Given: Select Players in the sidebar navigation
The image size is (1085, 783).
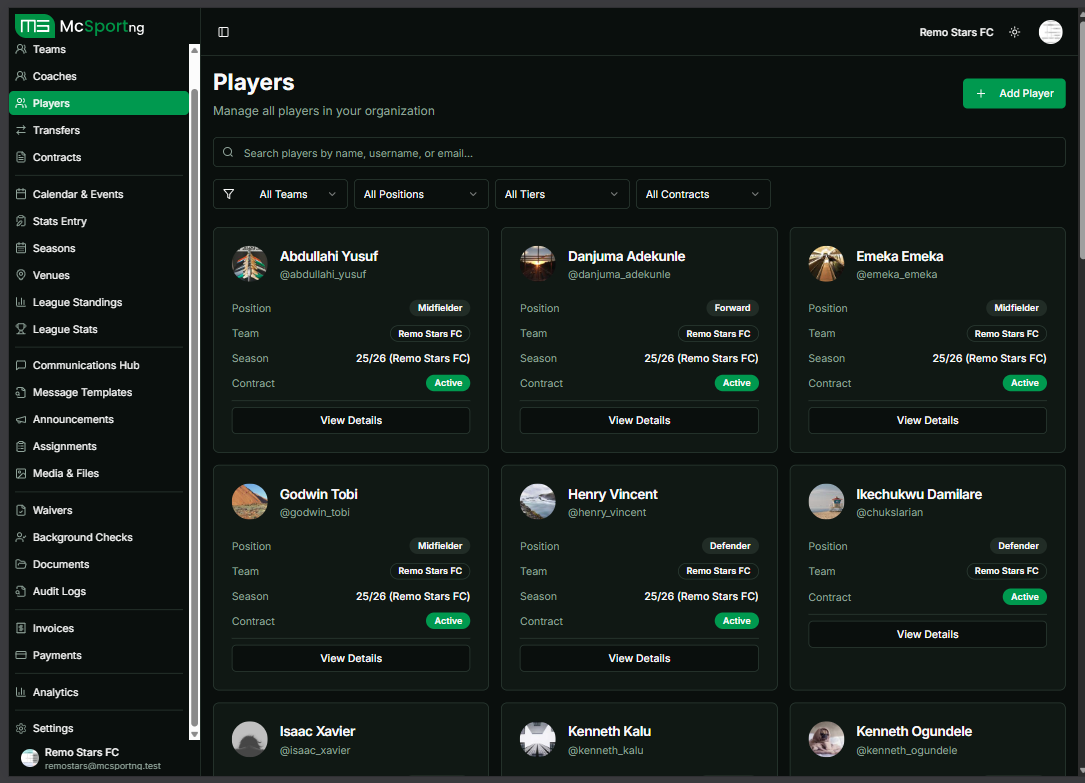Looking at the screenshot, I should [51, 103].
